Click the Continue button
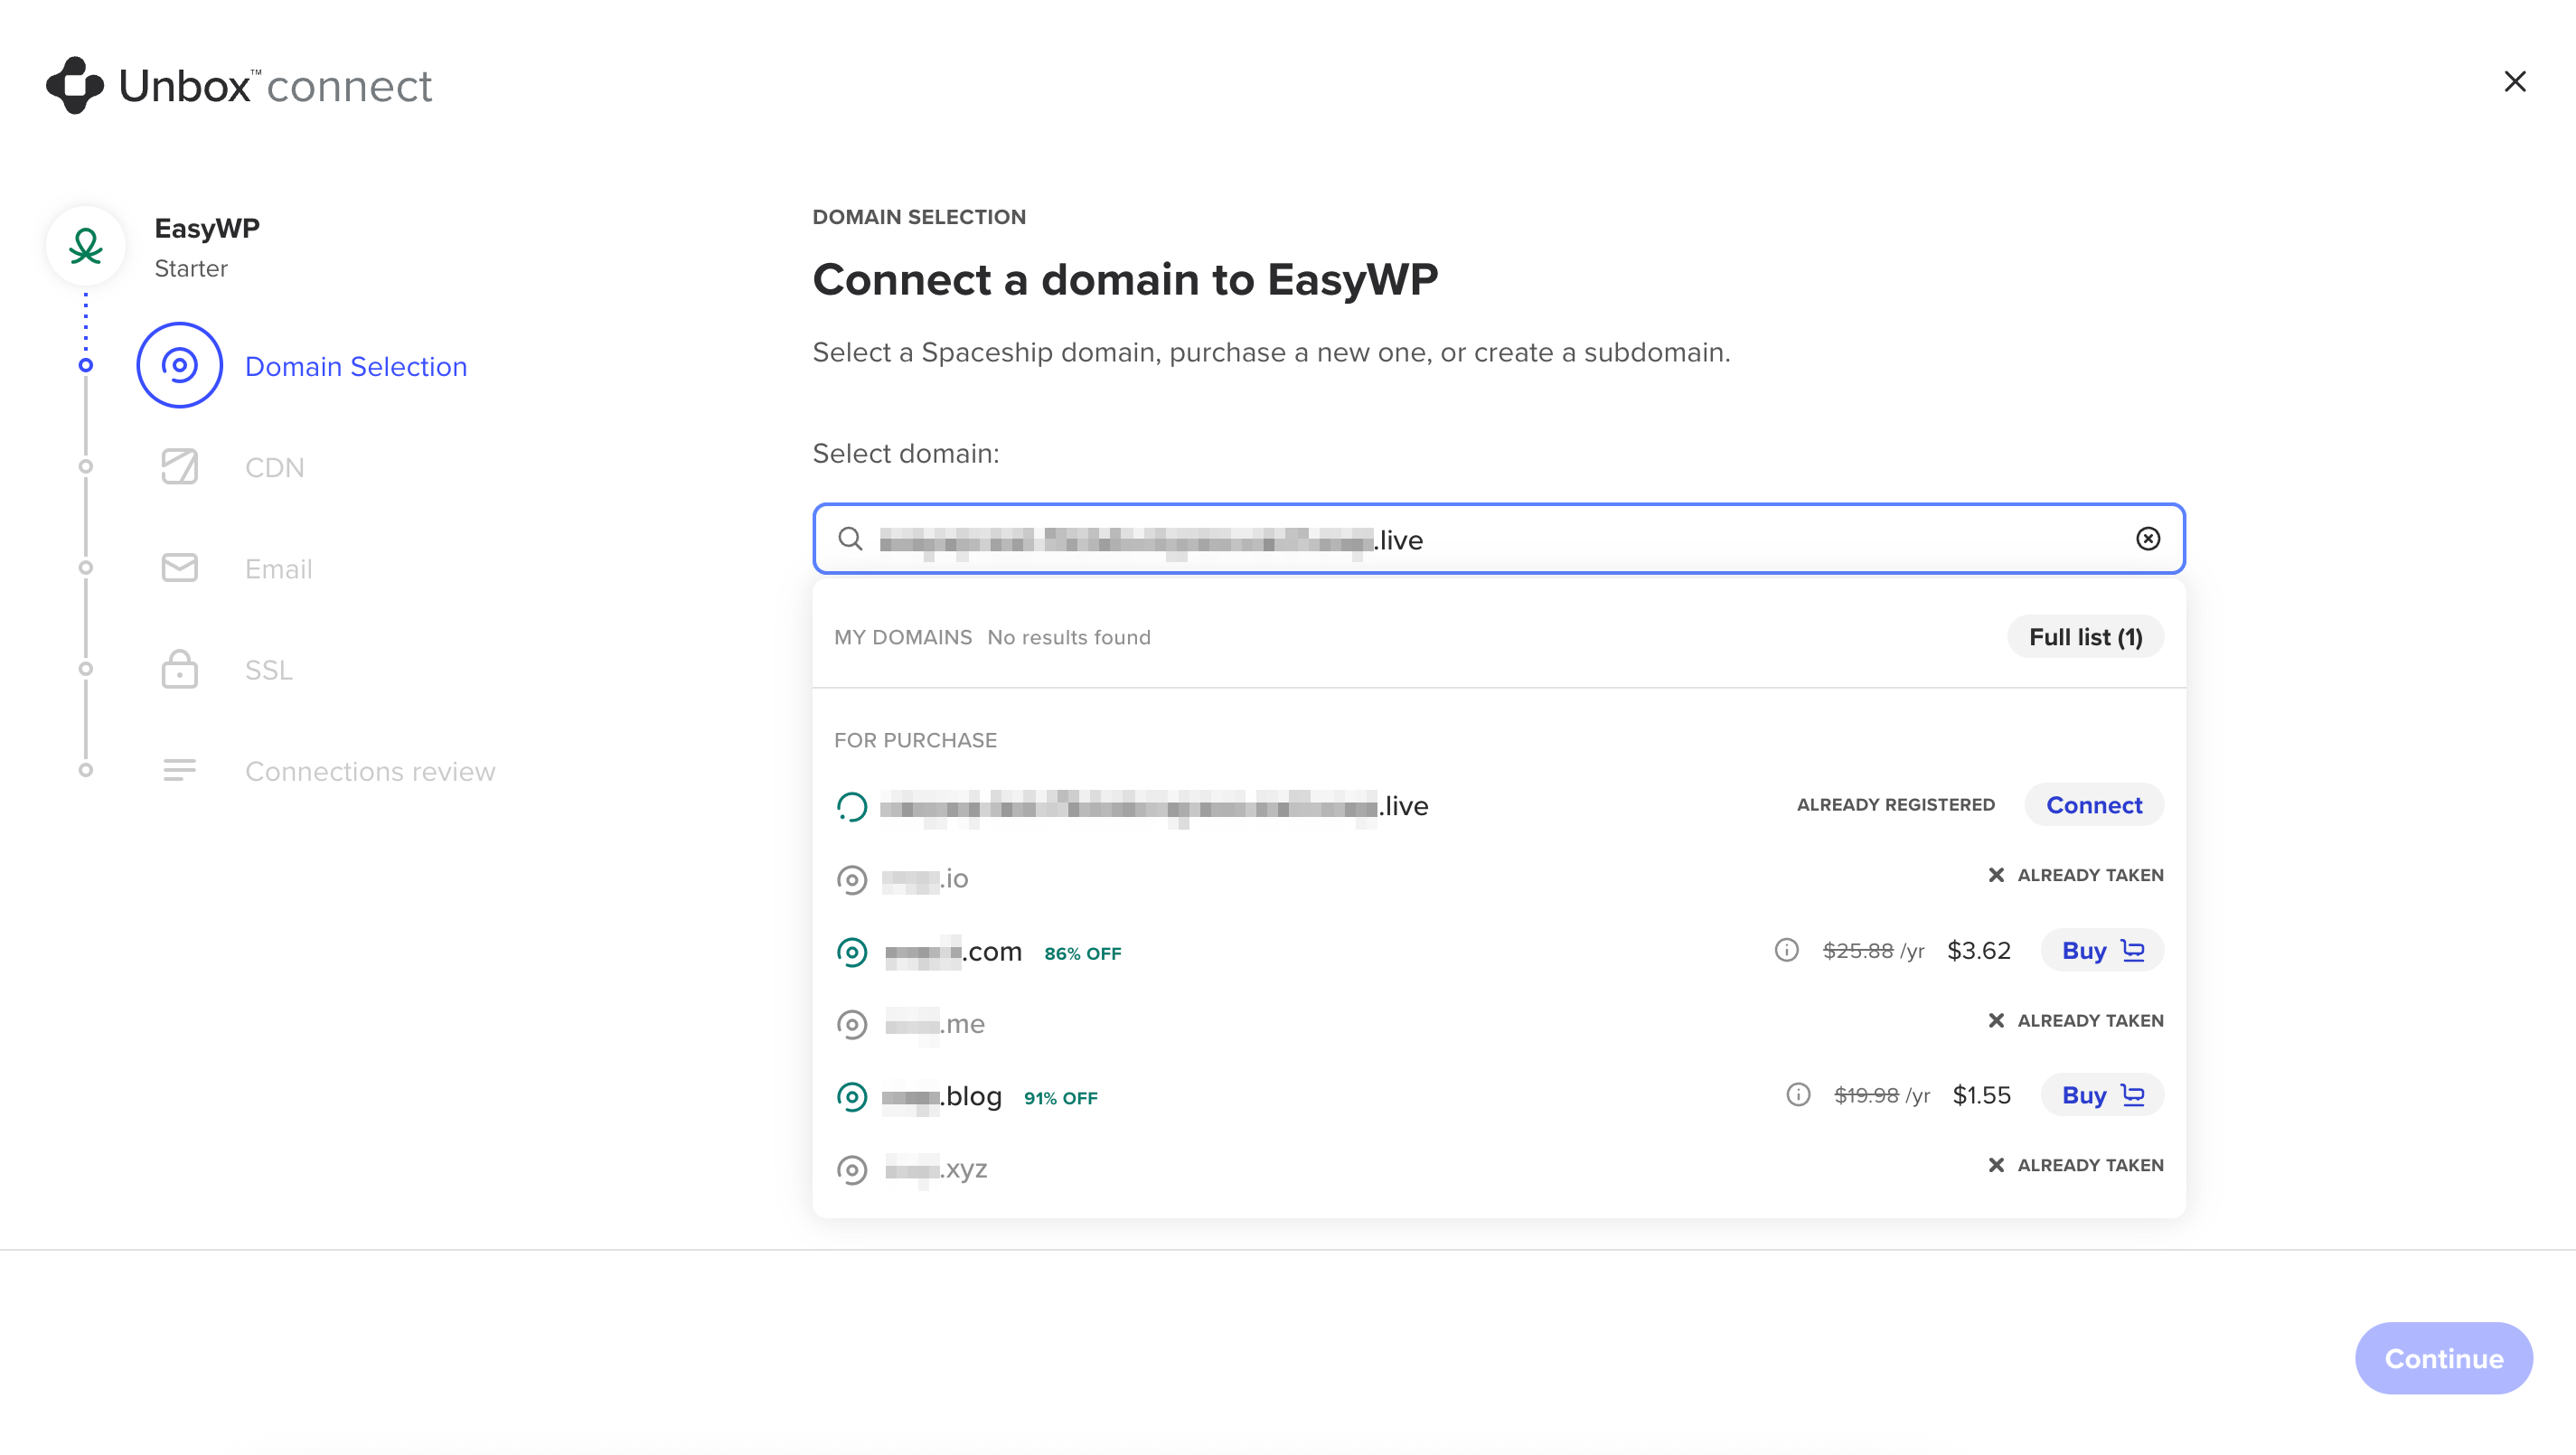The width and height of the screenshot is (2576, 1455). pyautogui.click(x=2443, y=1358)
